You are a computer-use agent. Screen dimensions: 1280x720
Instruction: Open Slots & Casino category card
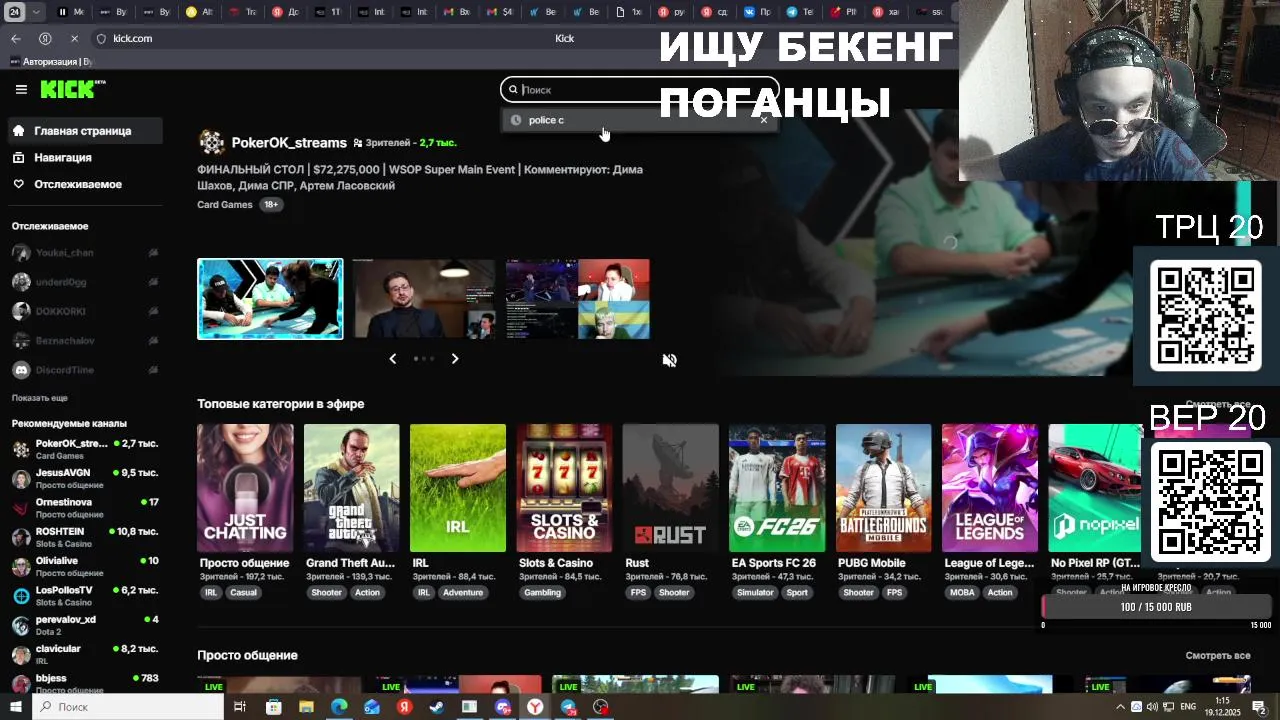coord(564,488)
